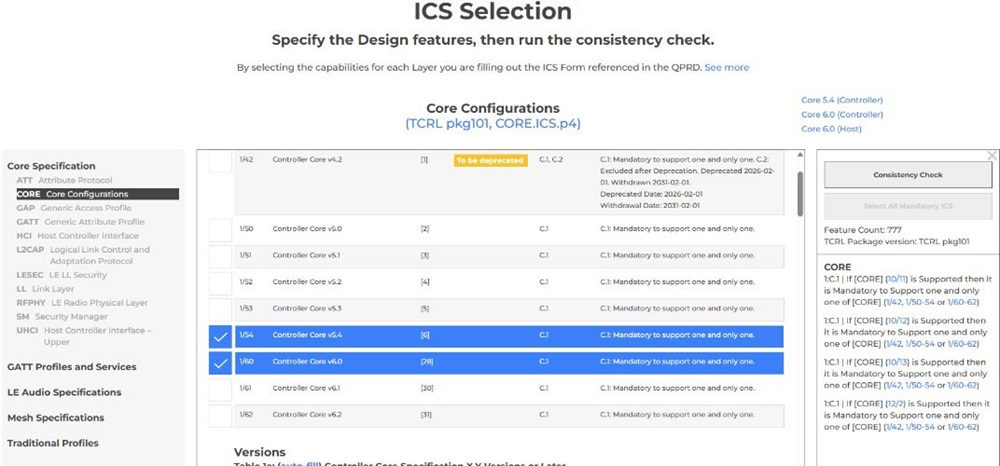Close the consistency check side panel

pos(992,156)
